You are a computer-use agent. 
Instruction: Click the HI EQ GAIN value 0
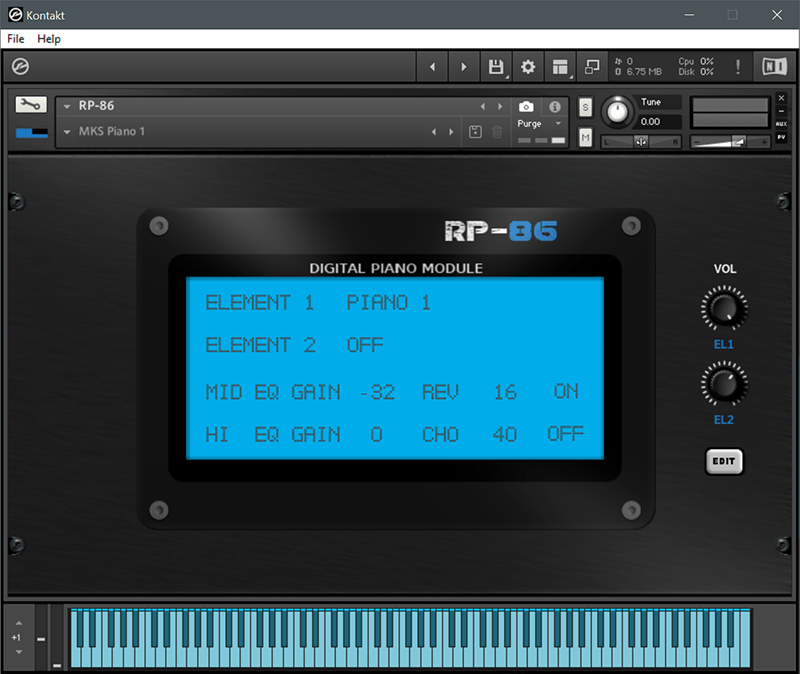point(376,434)
